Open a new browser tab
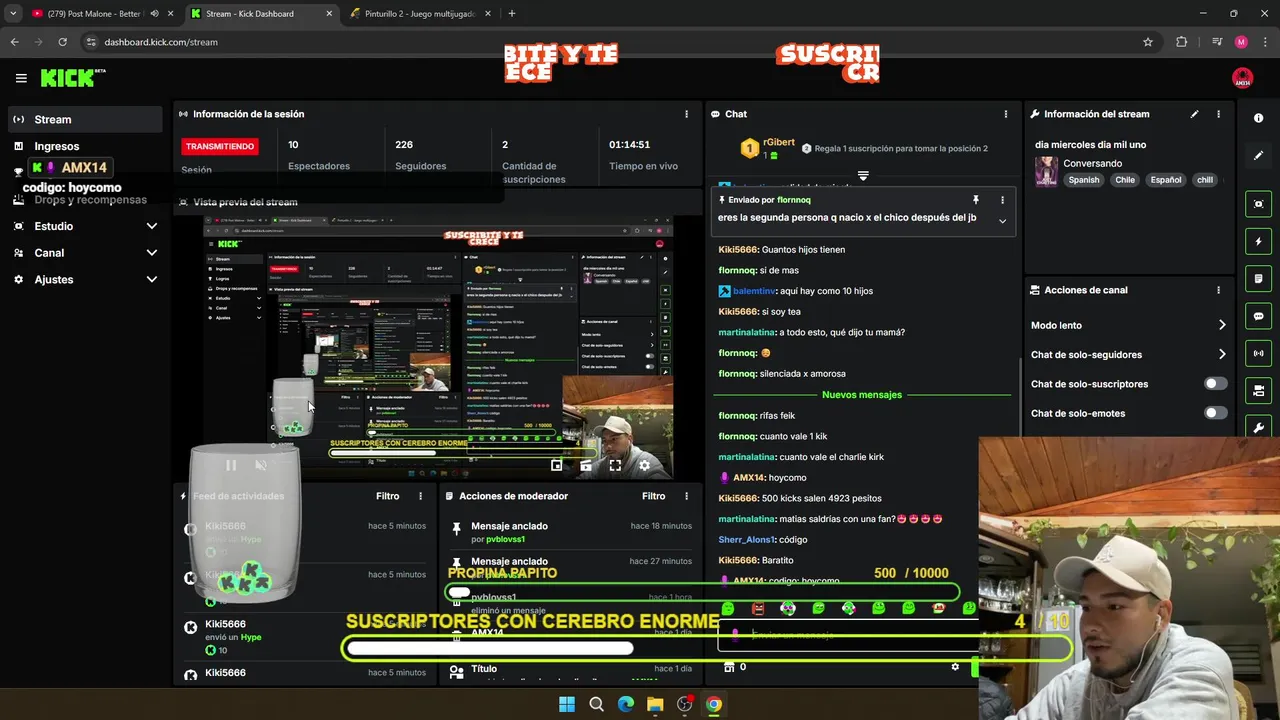Screen dimensions: 1280x720 (512, 14)
